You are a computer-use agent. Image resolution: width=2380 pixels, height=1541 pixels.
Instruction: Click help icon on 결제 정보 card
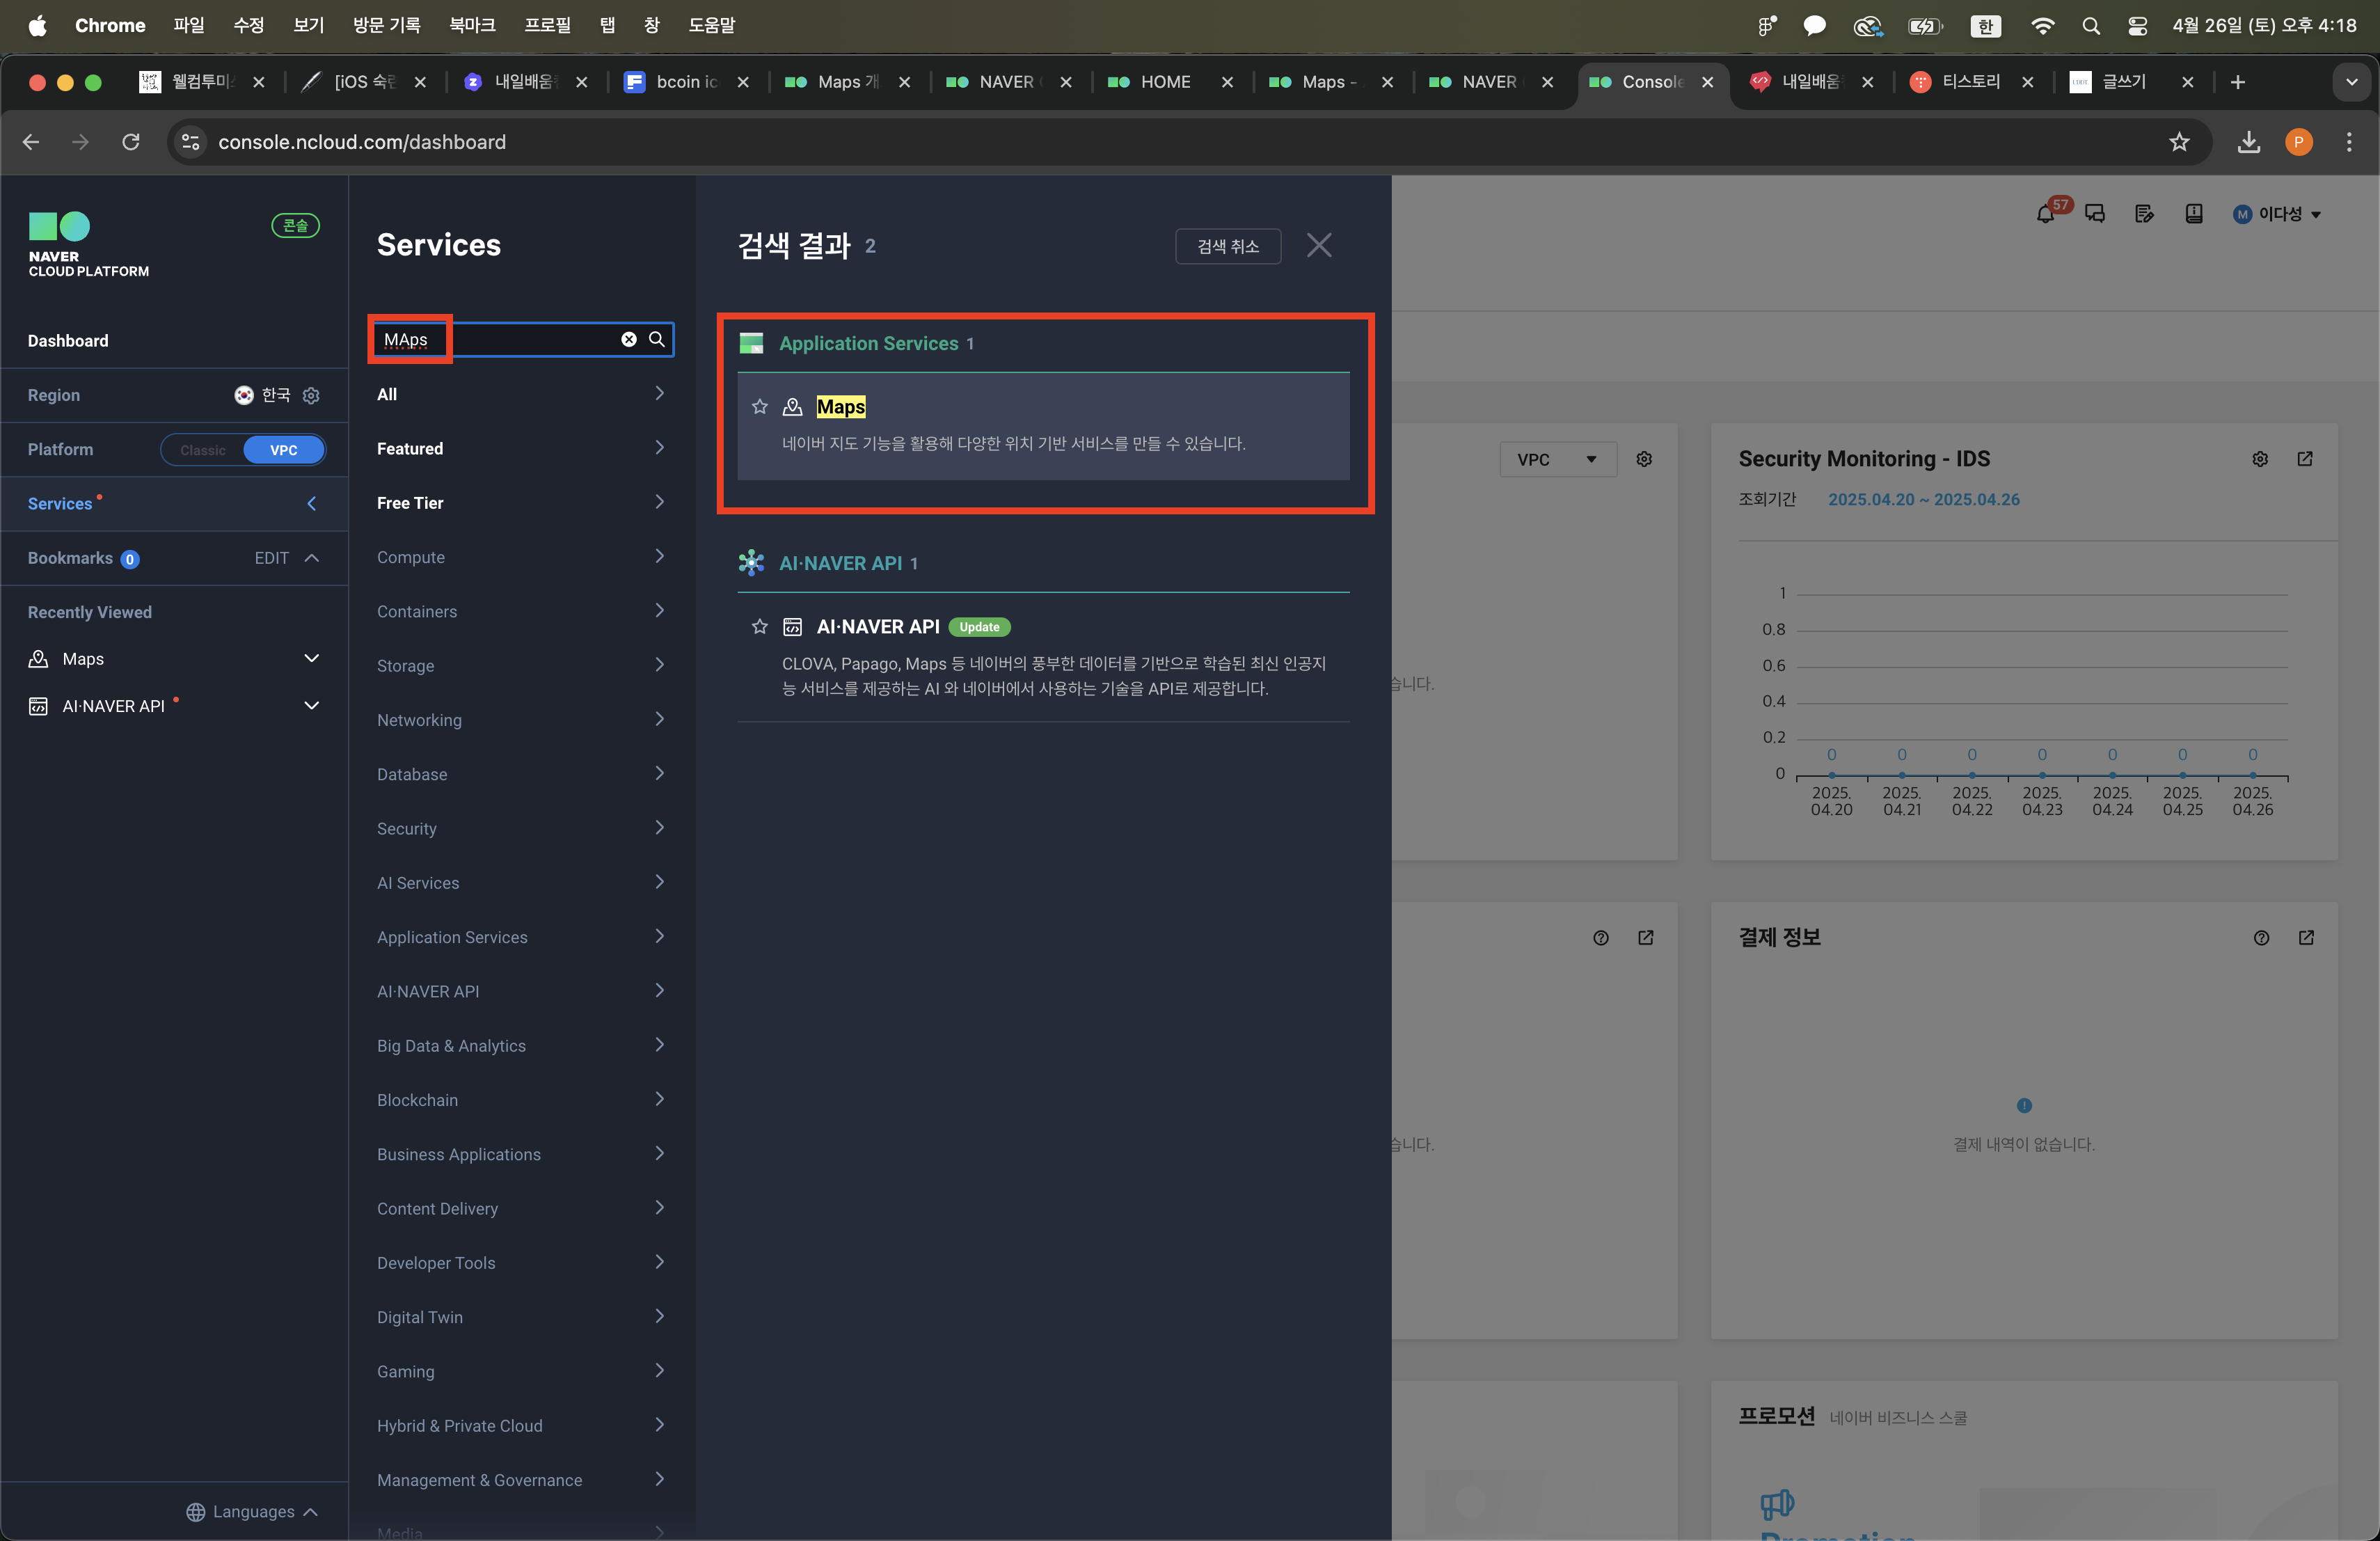(x=2261, y=938)
